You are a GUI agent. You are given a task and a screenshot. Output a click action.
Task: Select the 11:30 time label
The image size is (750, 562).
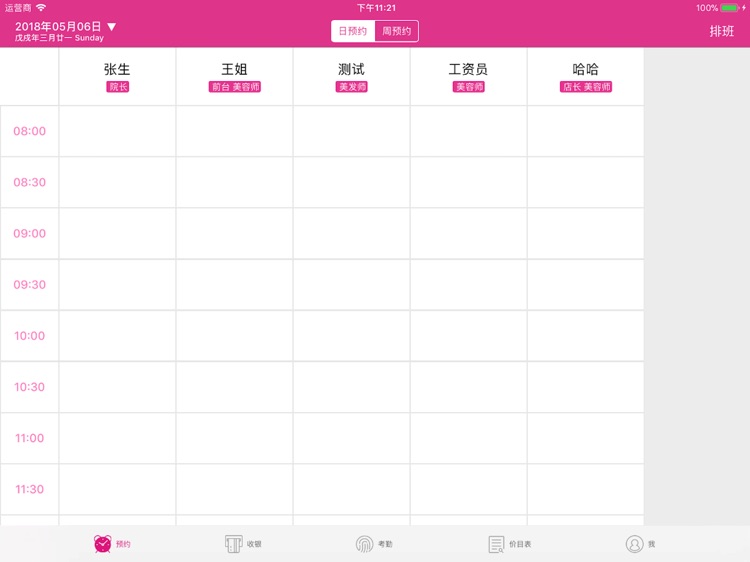point(30,489)
